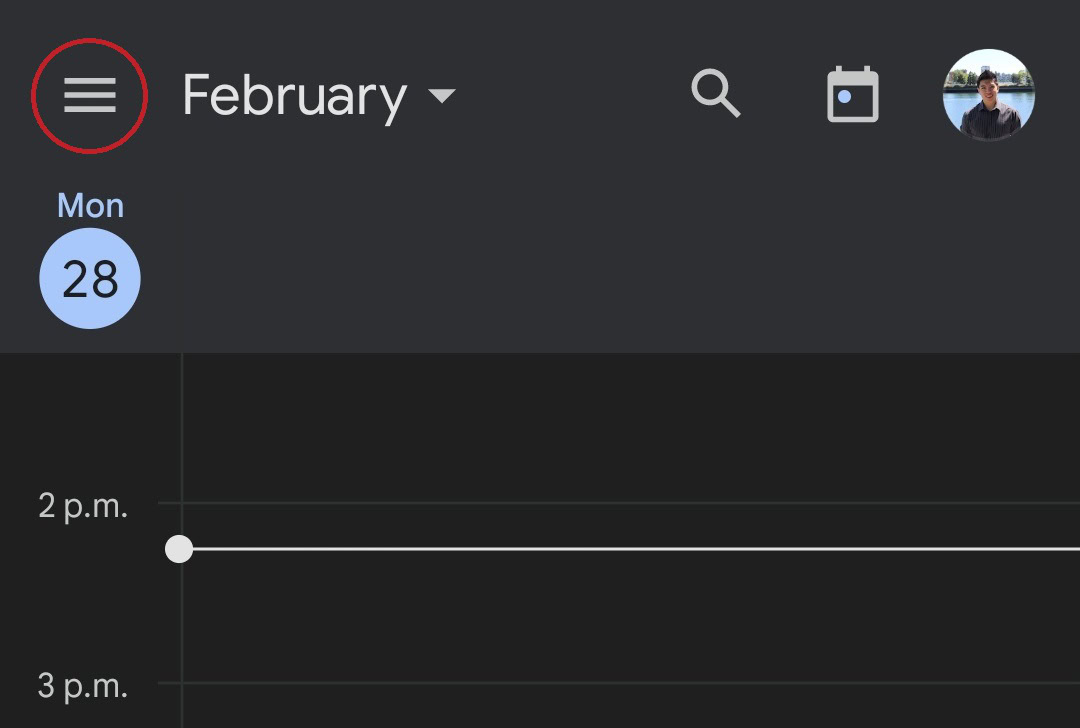Click the current time indicator dot
This screenshot has height=728, width=1080.
(x=179, y=549)
